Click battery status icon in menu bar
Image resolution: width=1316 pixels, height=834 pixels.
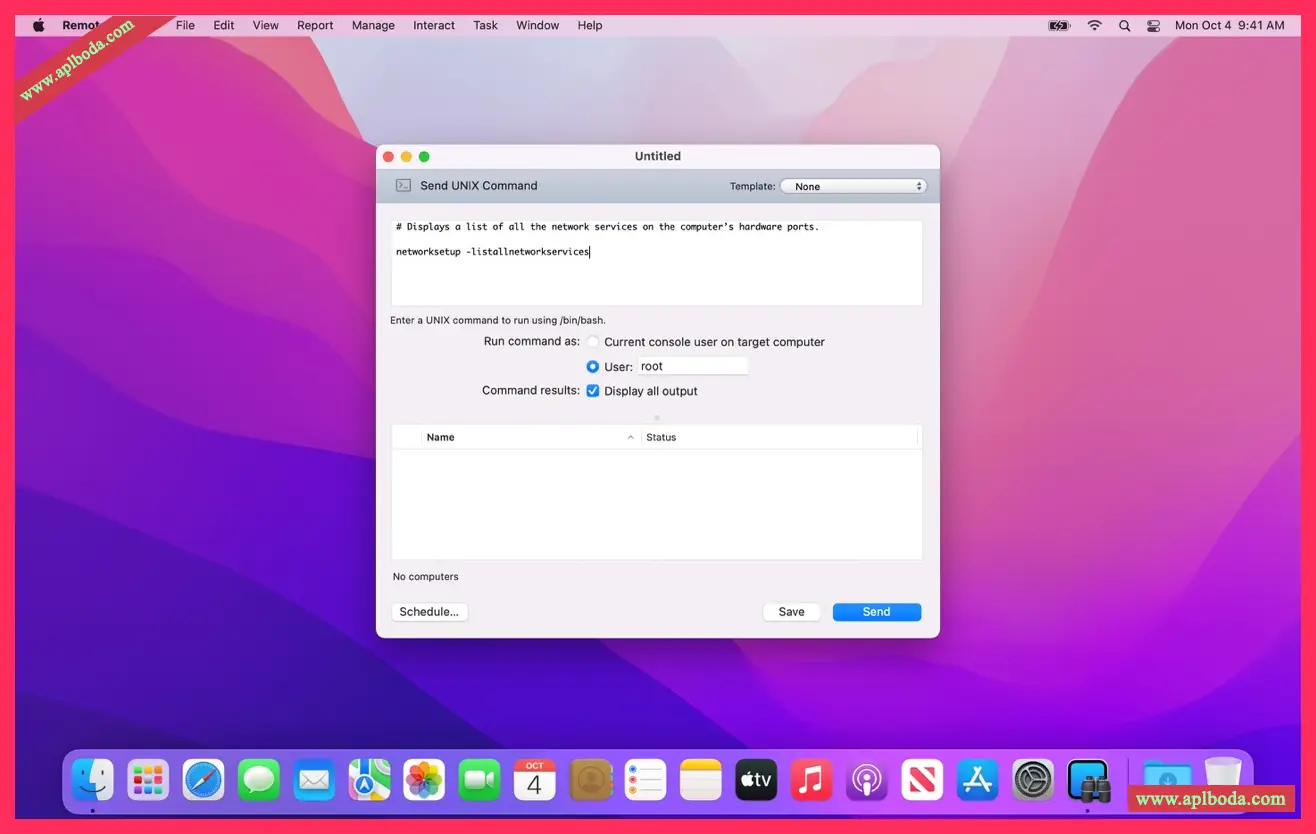click(1059, 25)
